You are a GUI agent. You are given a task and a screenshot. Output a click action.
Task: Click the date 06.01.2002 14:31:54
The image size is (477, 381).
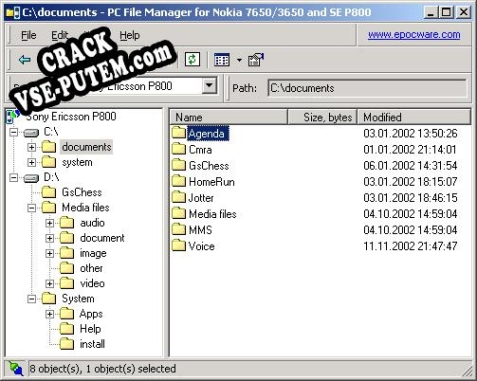pos(410,166)
